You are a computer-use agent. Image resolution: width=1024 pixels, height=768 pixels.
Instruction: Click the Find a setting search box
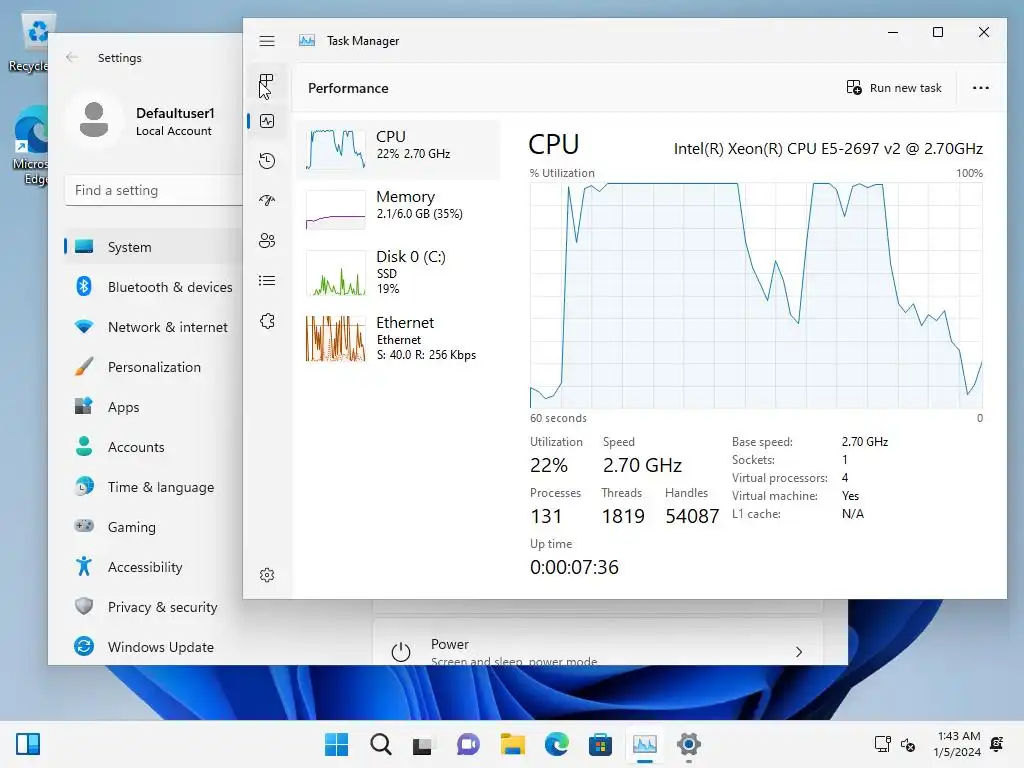[x=154, y=190]
